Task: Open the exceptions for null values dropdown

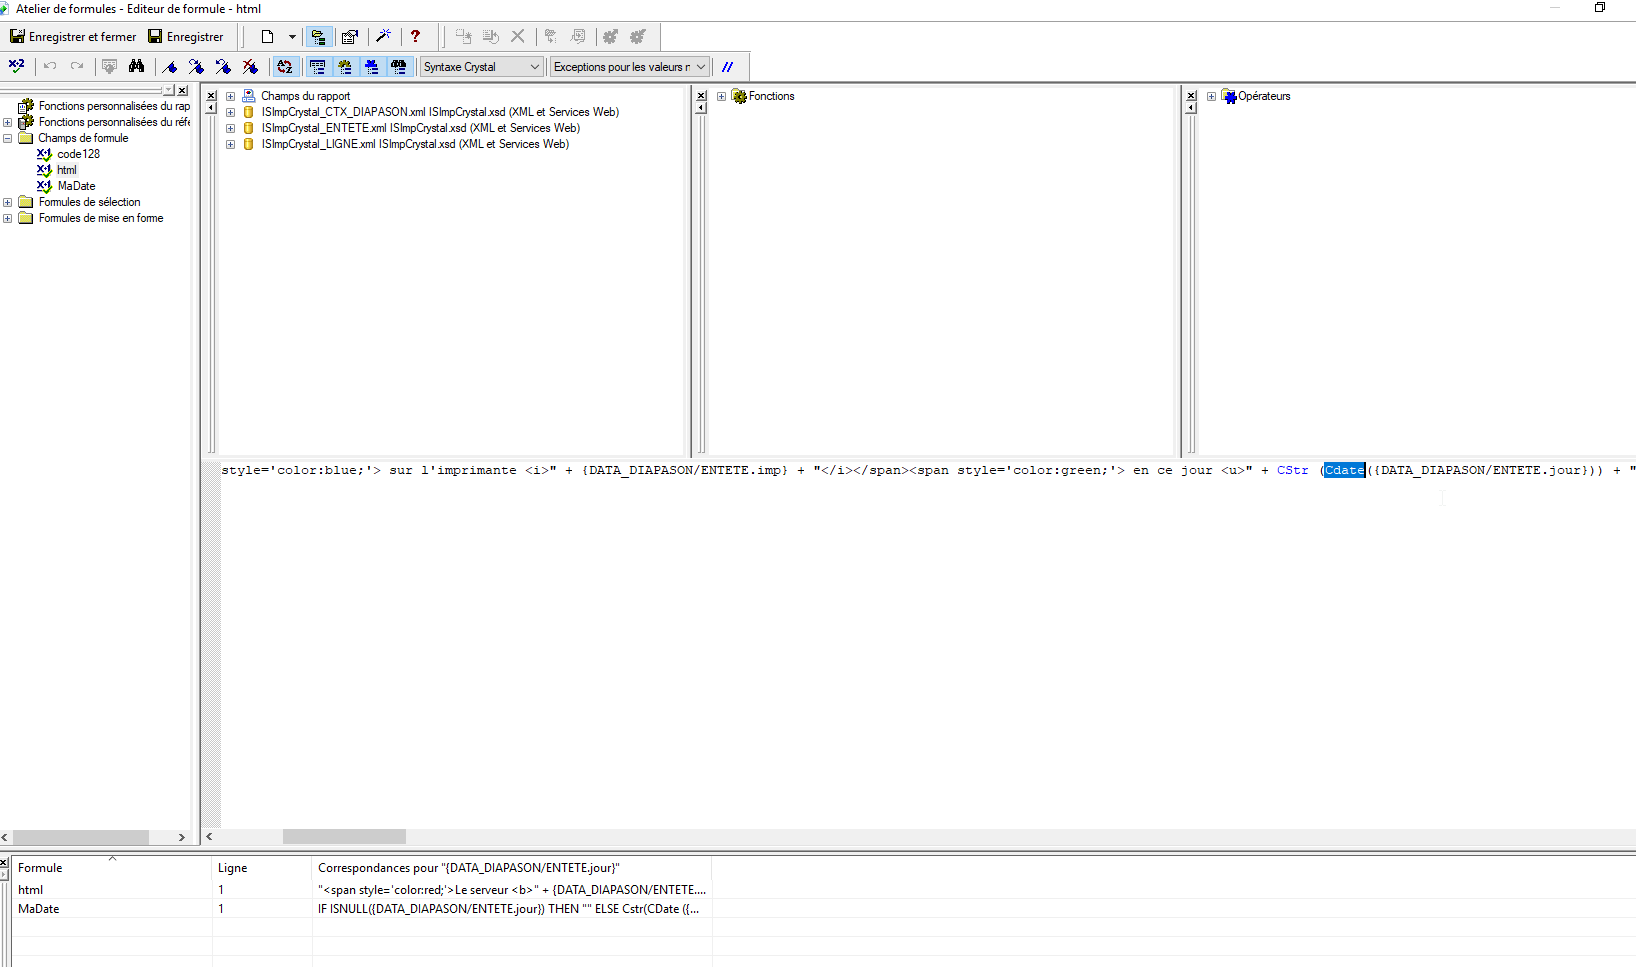Action: click(701, 66)
